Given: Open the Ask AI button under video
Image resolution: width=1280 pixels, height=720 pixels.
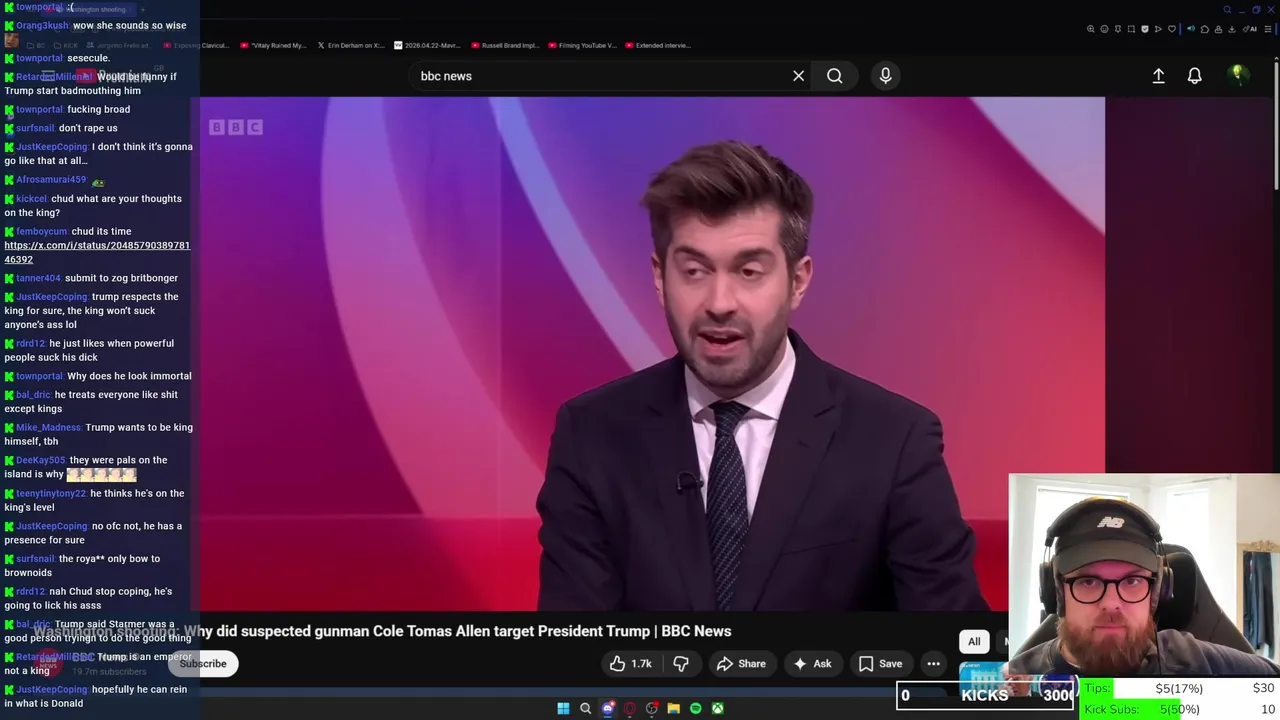Looking at the screenshot, I should tap(812, 663).
